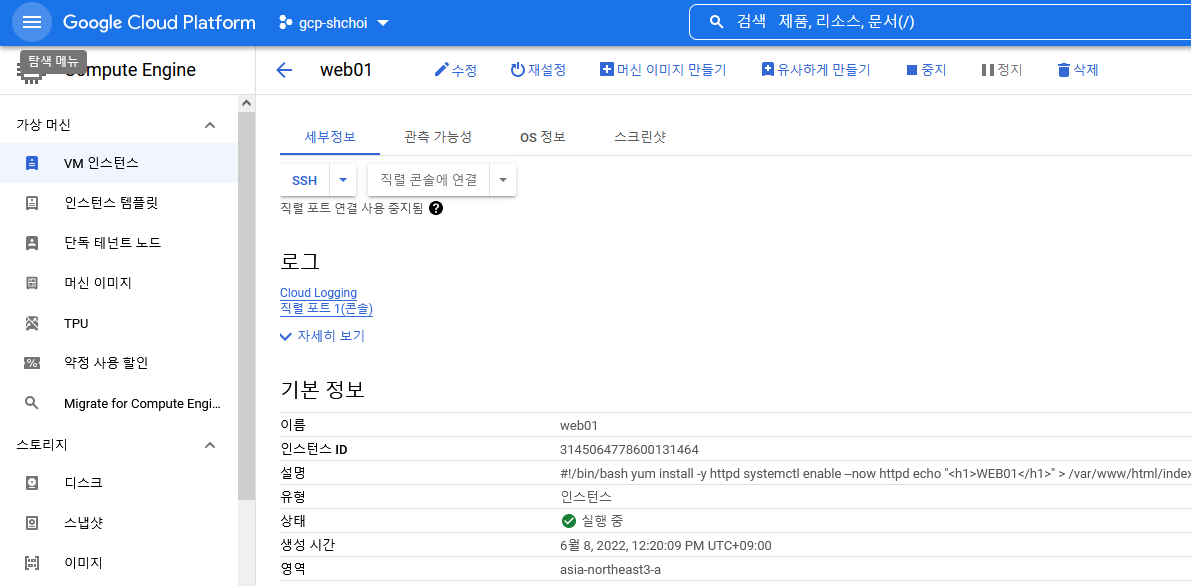Click the 재설정 reset button

tap(538, 70)
